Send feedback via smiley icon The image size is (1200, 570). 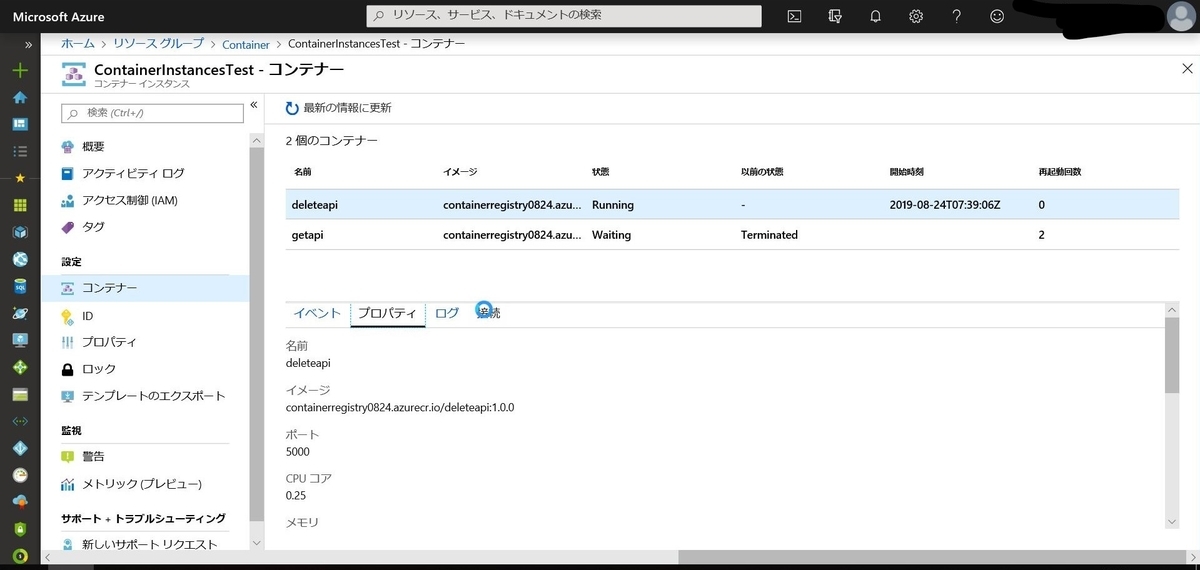click(997, 16)
